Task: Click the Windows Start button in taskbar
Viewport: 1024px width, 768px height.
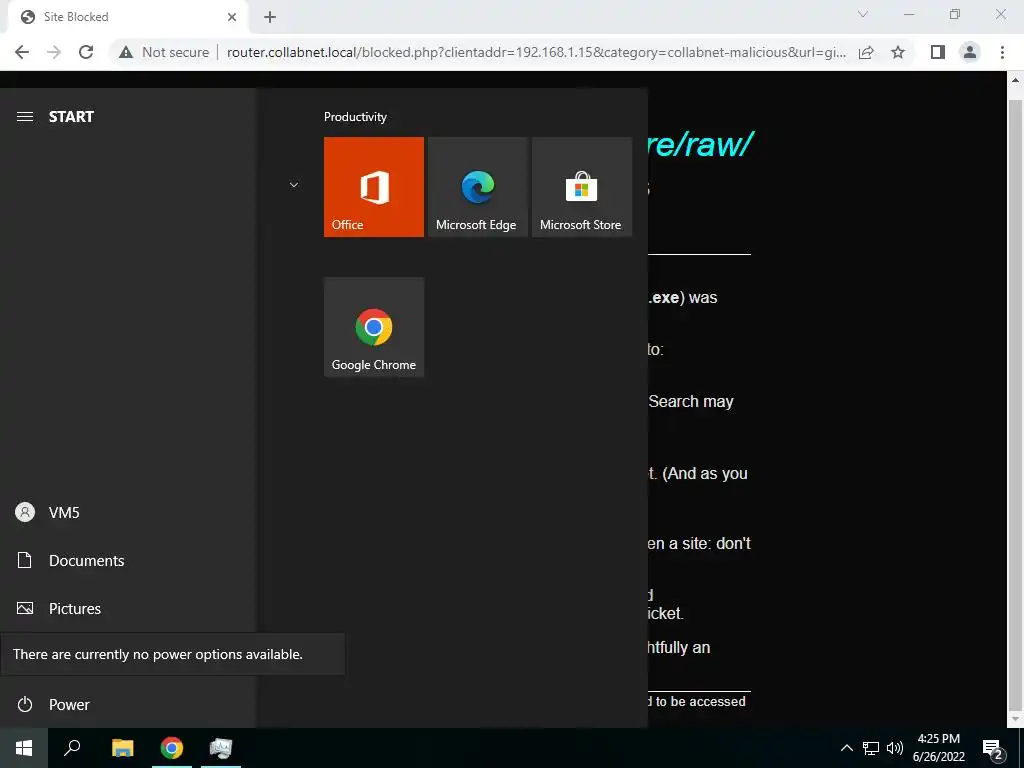Action: pyautogui.click(x=24, y=748)
